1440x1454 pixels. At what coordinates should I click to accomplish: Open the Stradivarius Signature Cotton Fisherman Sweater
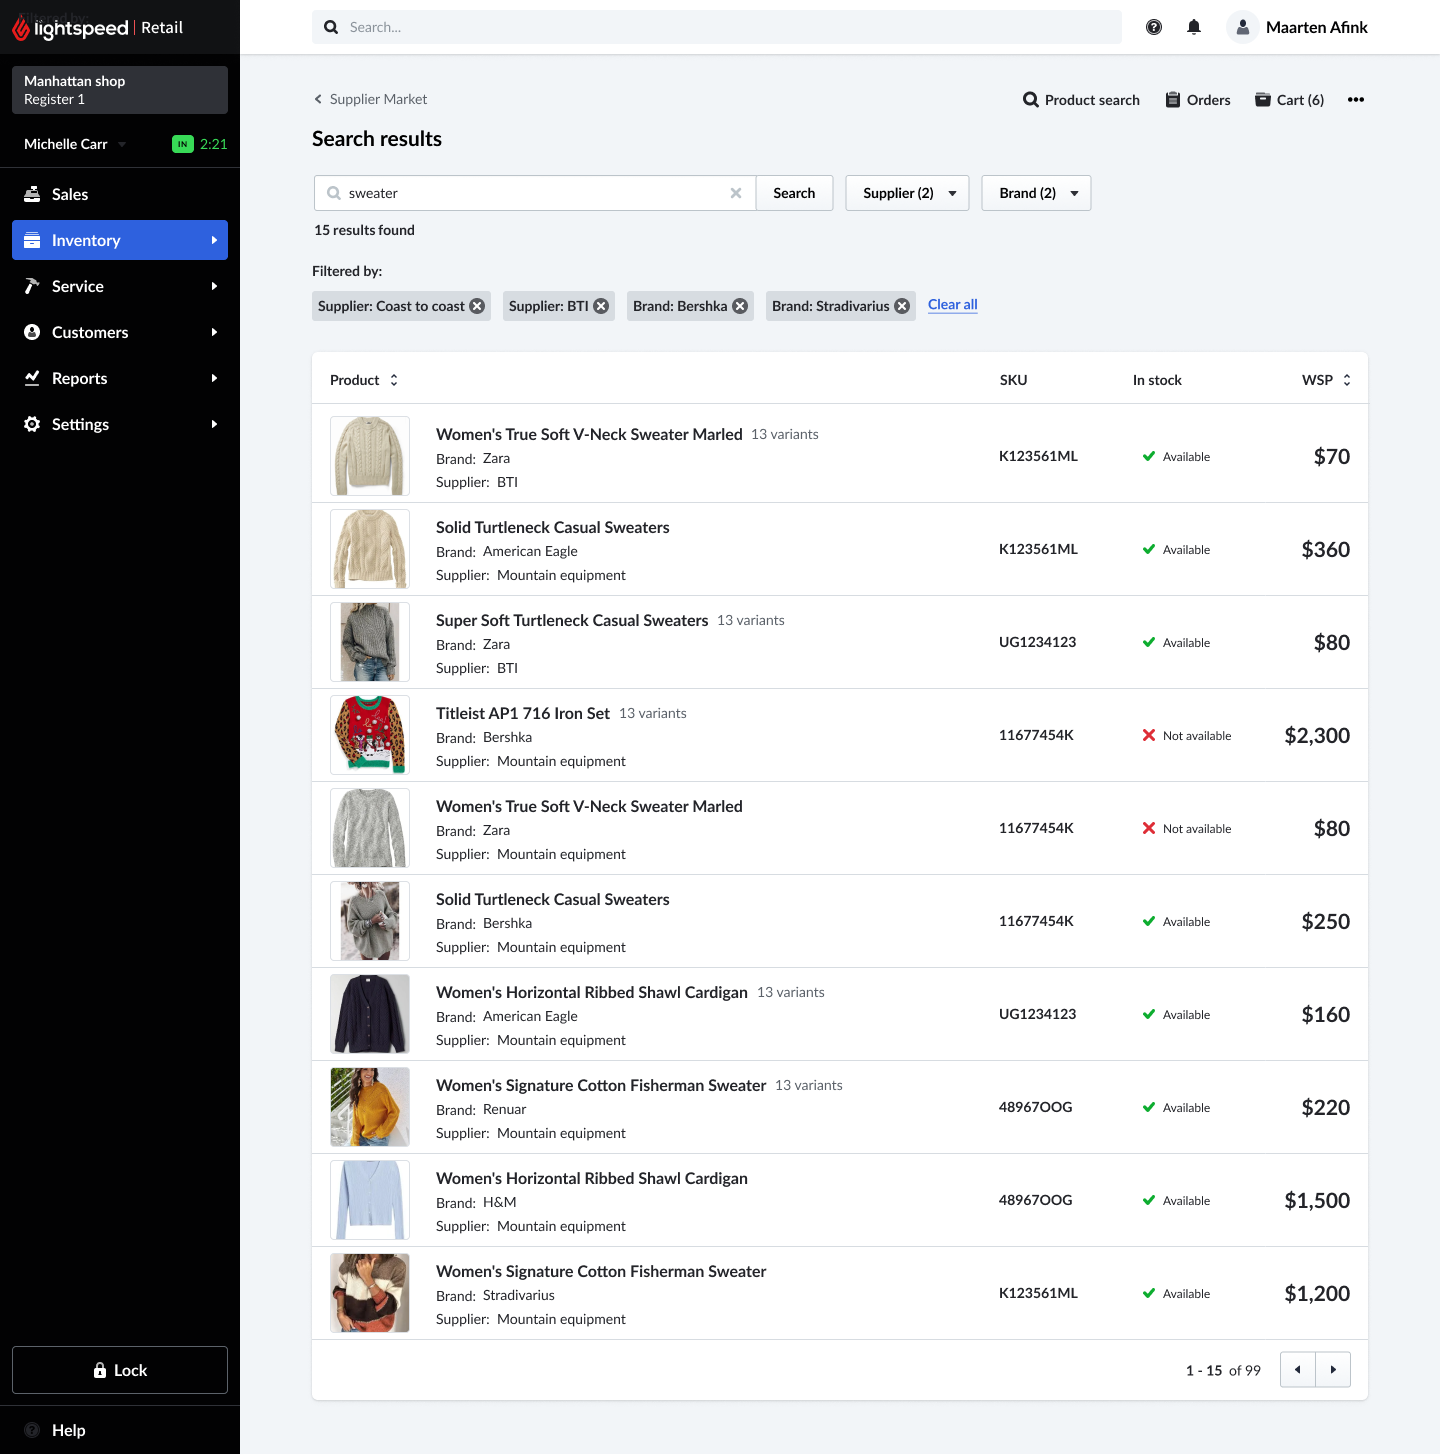601,1271
